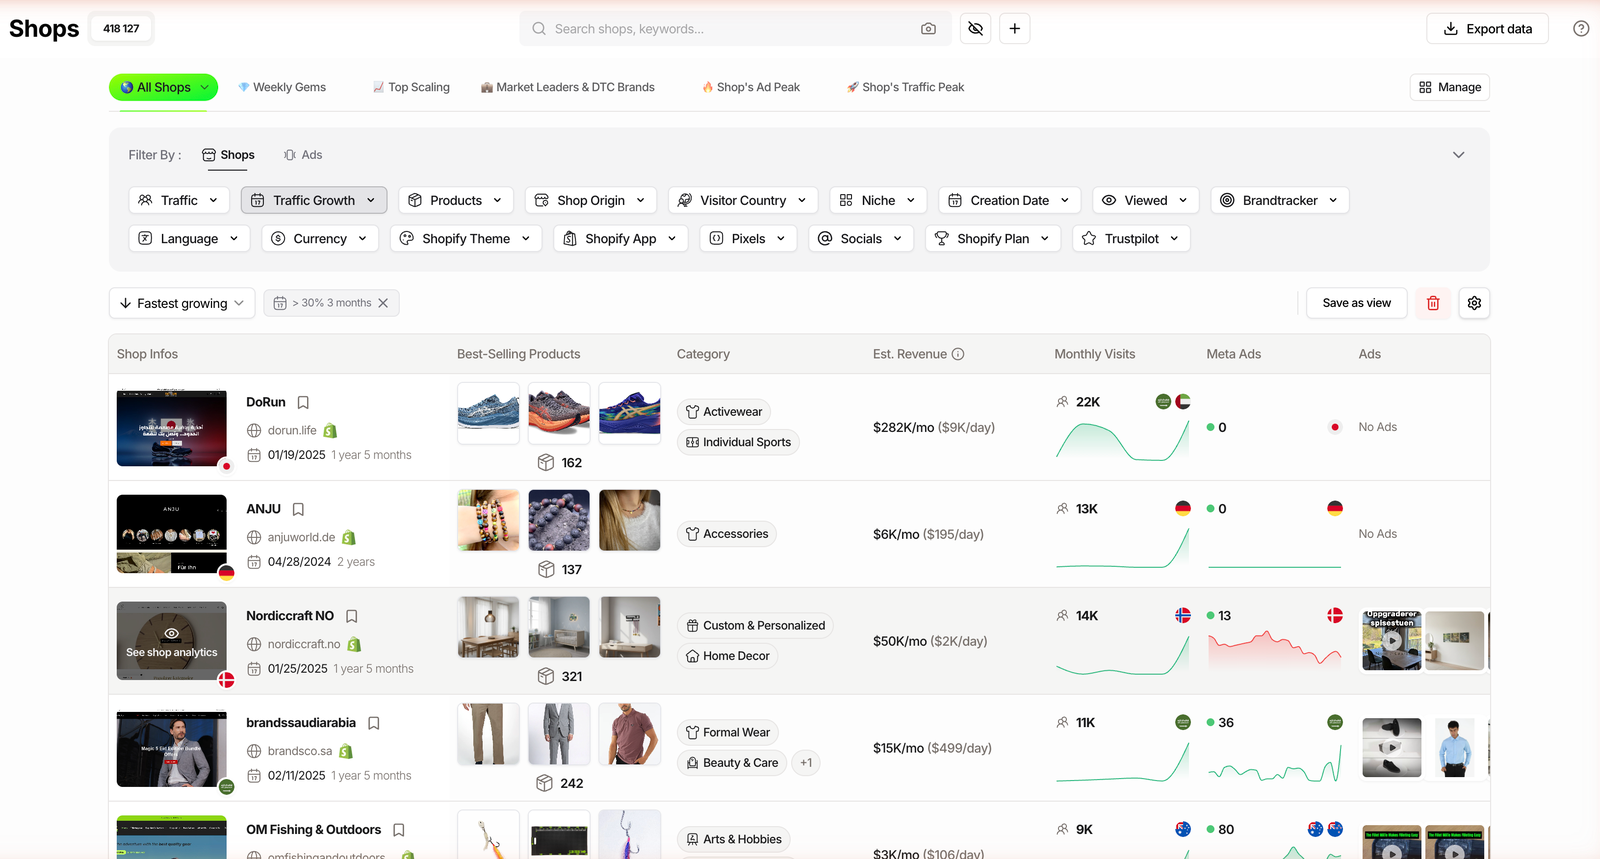Remove the '> 30% 3 months' filter chip
Screen dimensions: 1600x859
point(383,303)
